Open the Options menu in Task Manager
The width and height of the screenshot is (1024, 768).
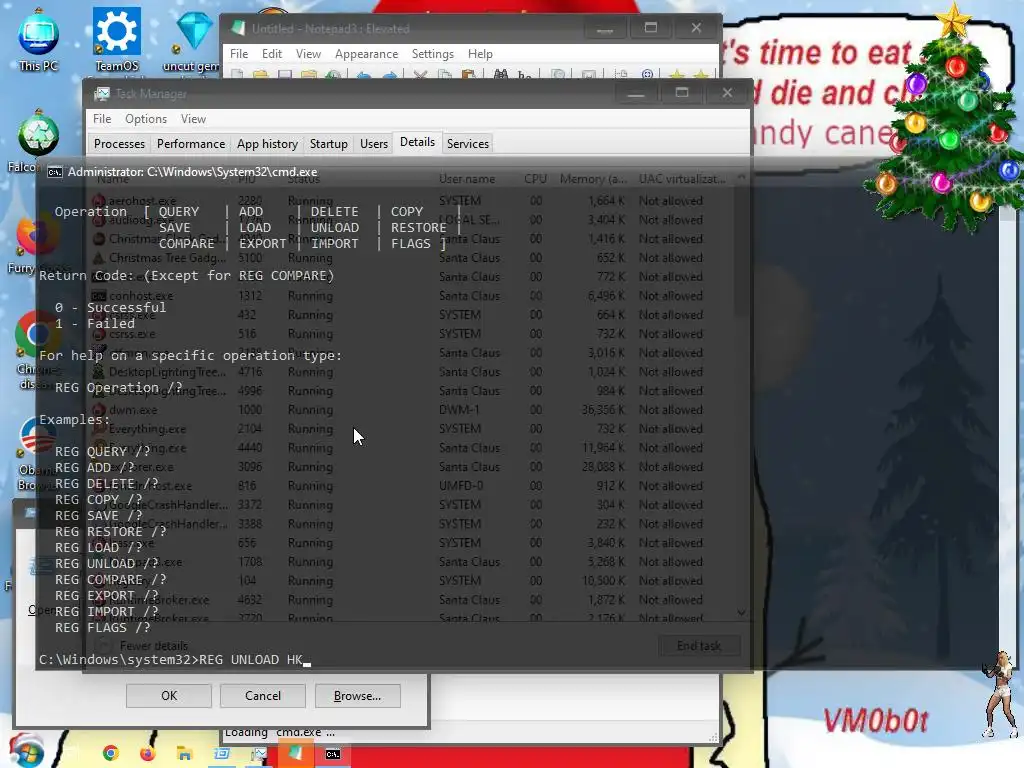[x=146, y=119]
